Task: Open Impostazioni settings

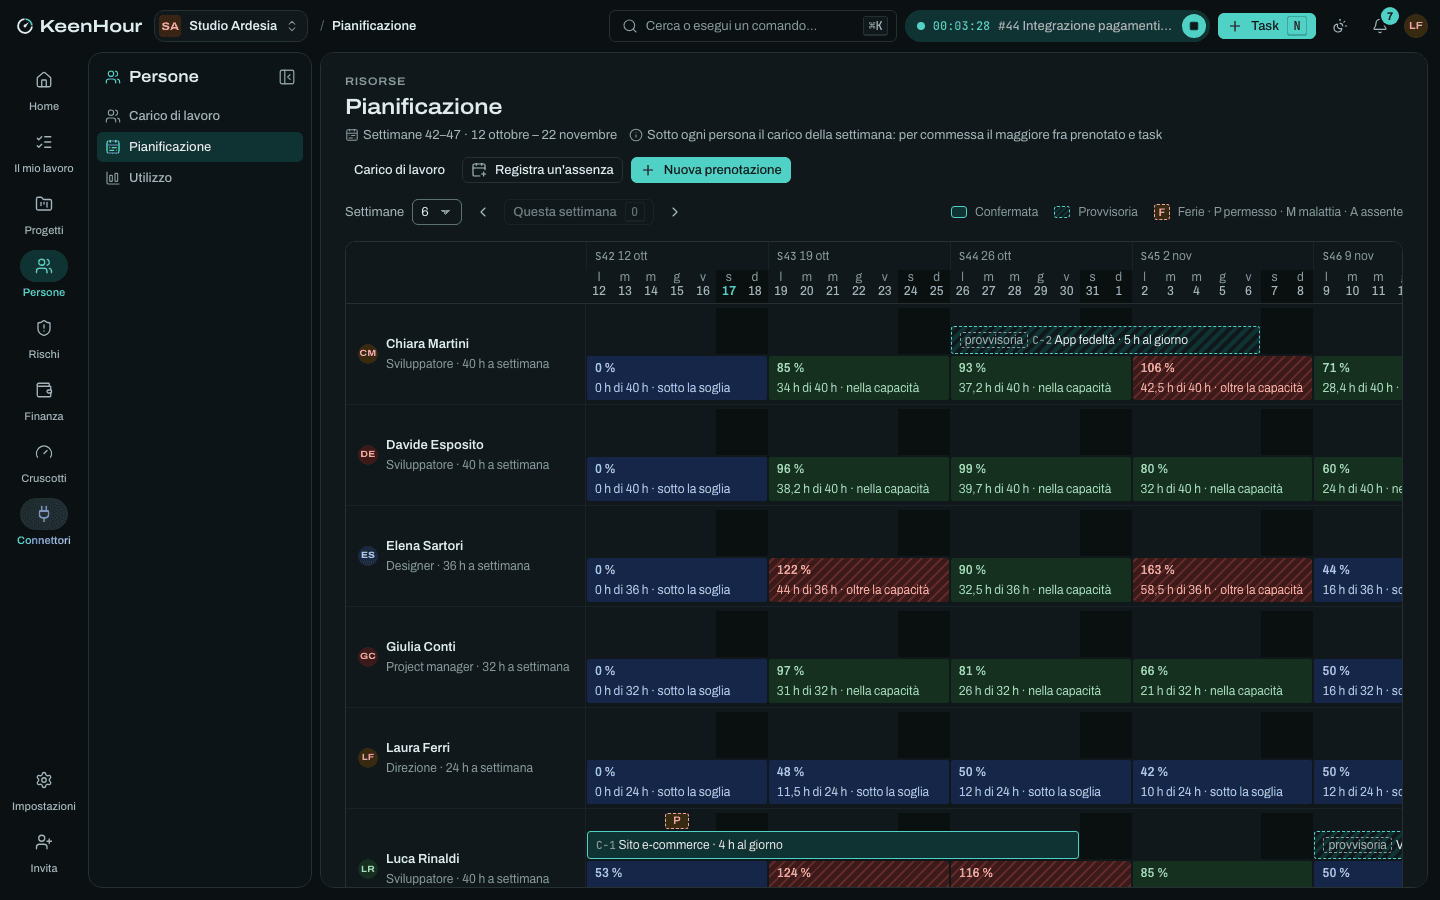Action: coord(44,791)
